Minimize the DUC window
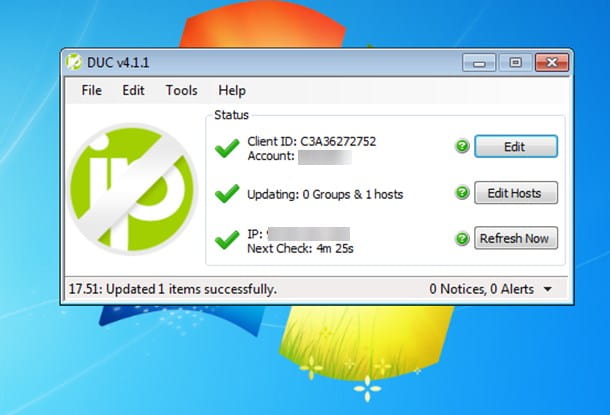Screen dimensions: 610x415 tap(479, 63)
